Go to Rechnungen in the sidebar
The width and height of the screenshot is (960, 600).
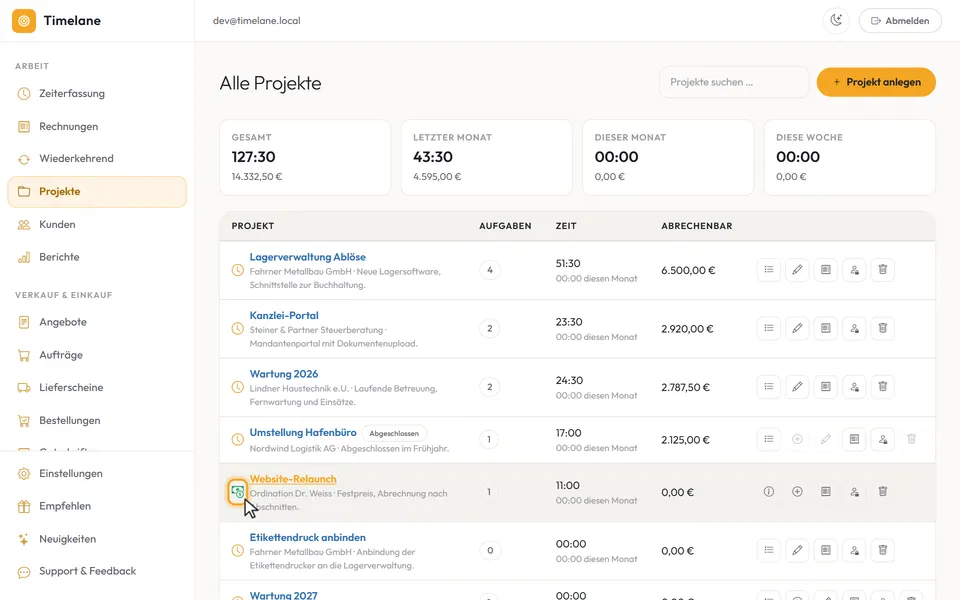(97, 126)
